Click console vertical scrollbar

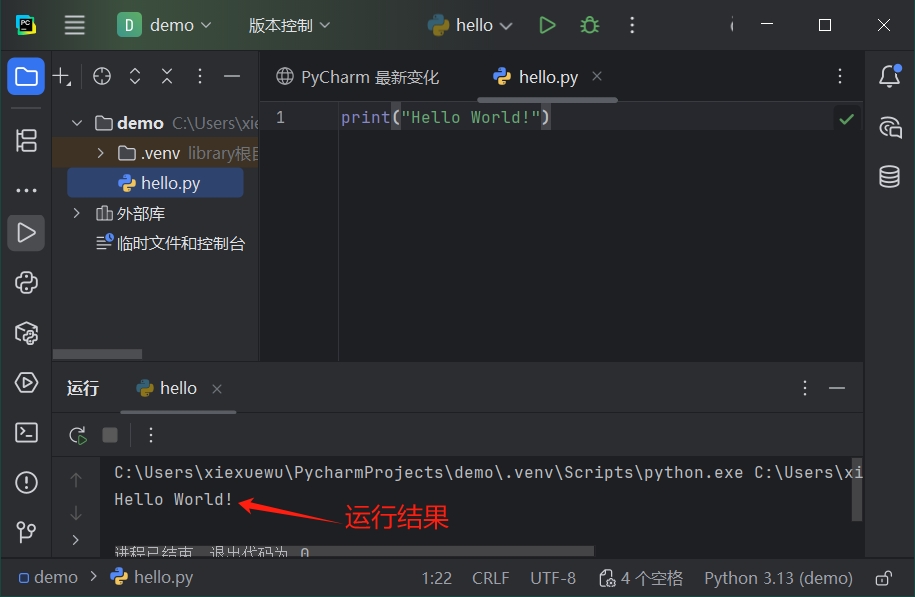[857, 489]
